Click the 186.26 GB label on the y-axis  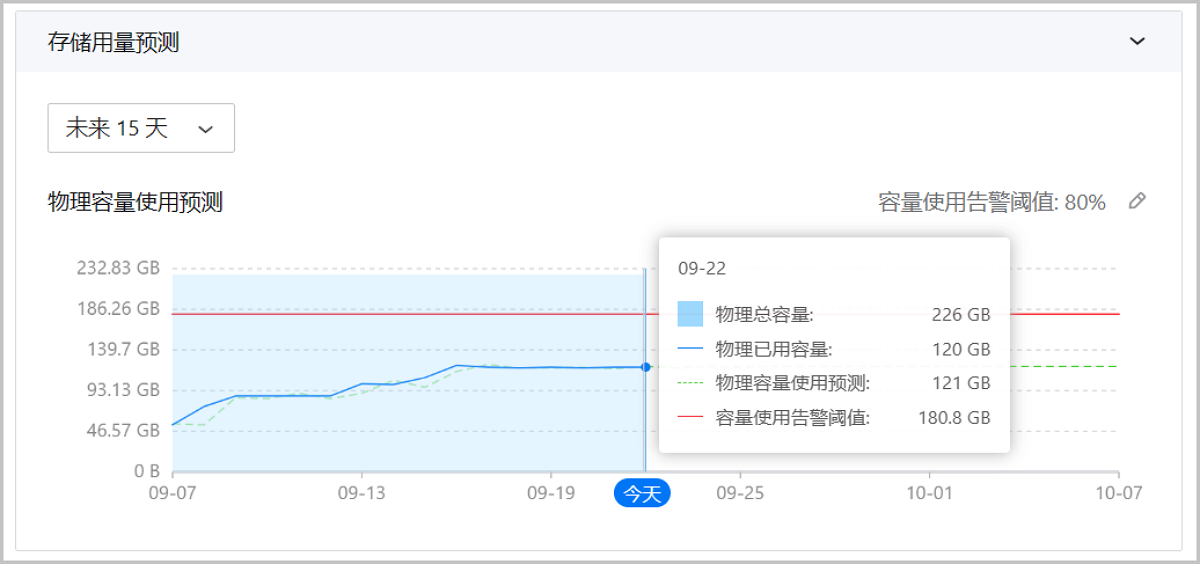click(x=118, y=308)
